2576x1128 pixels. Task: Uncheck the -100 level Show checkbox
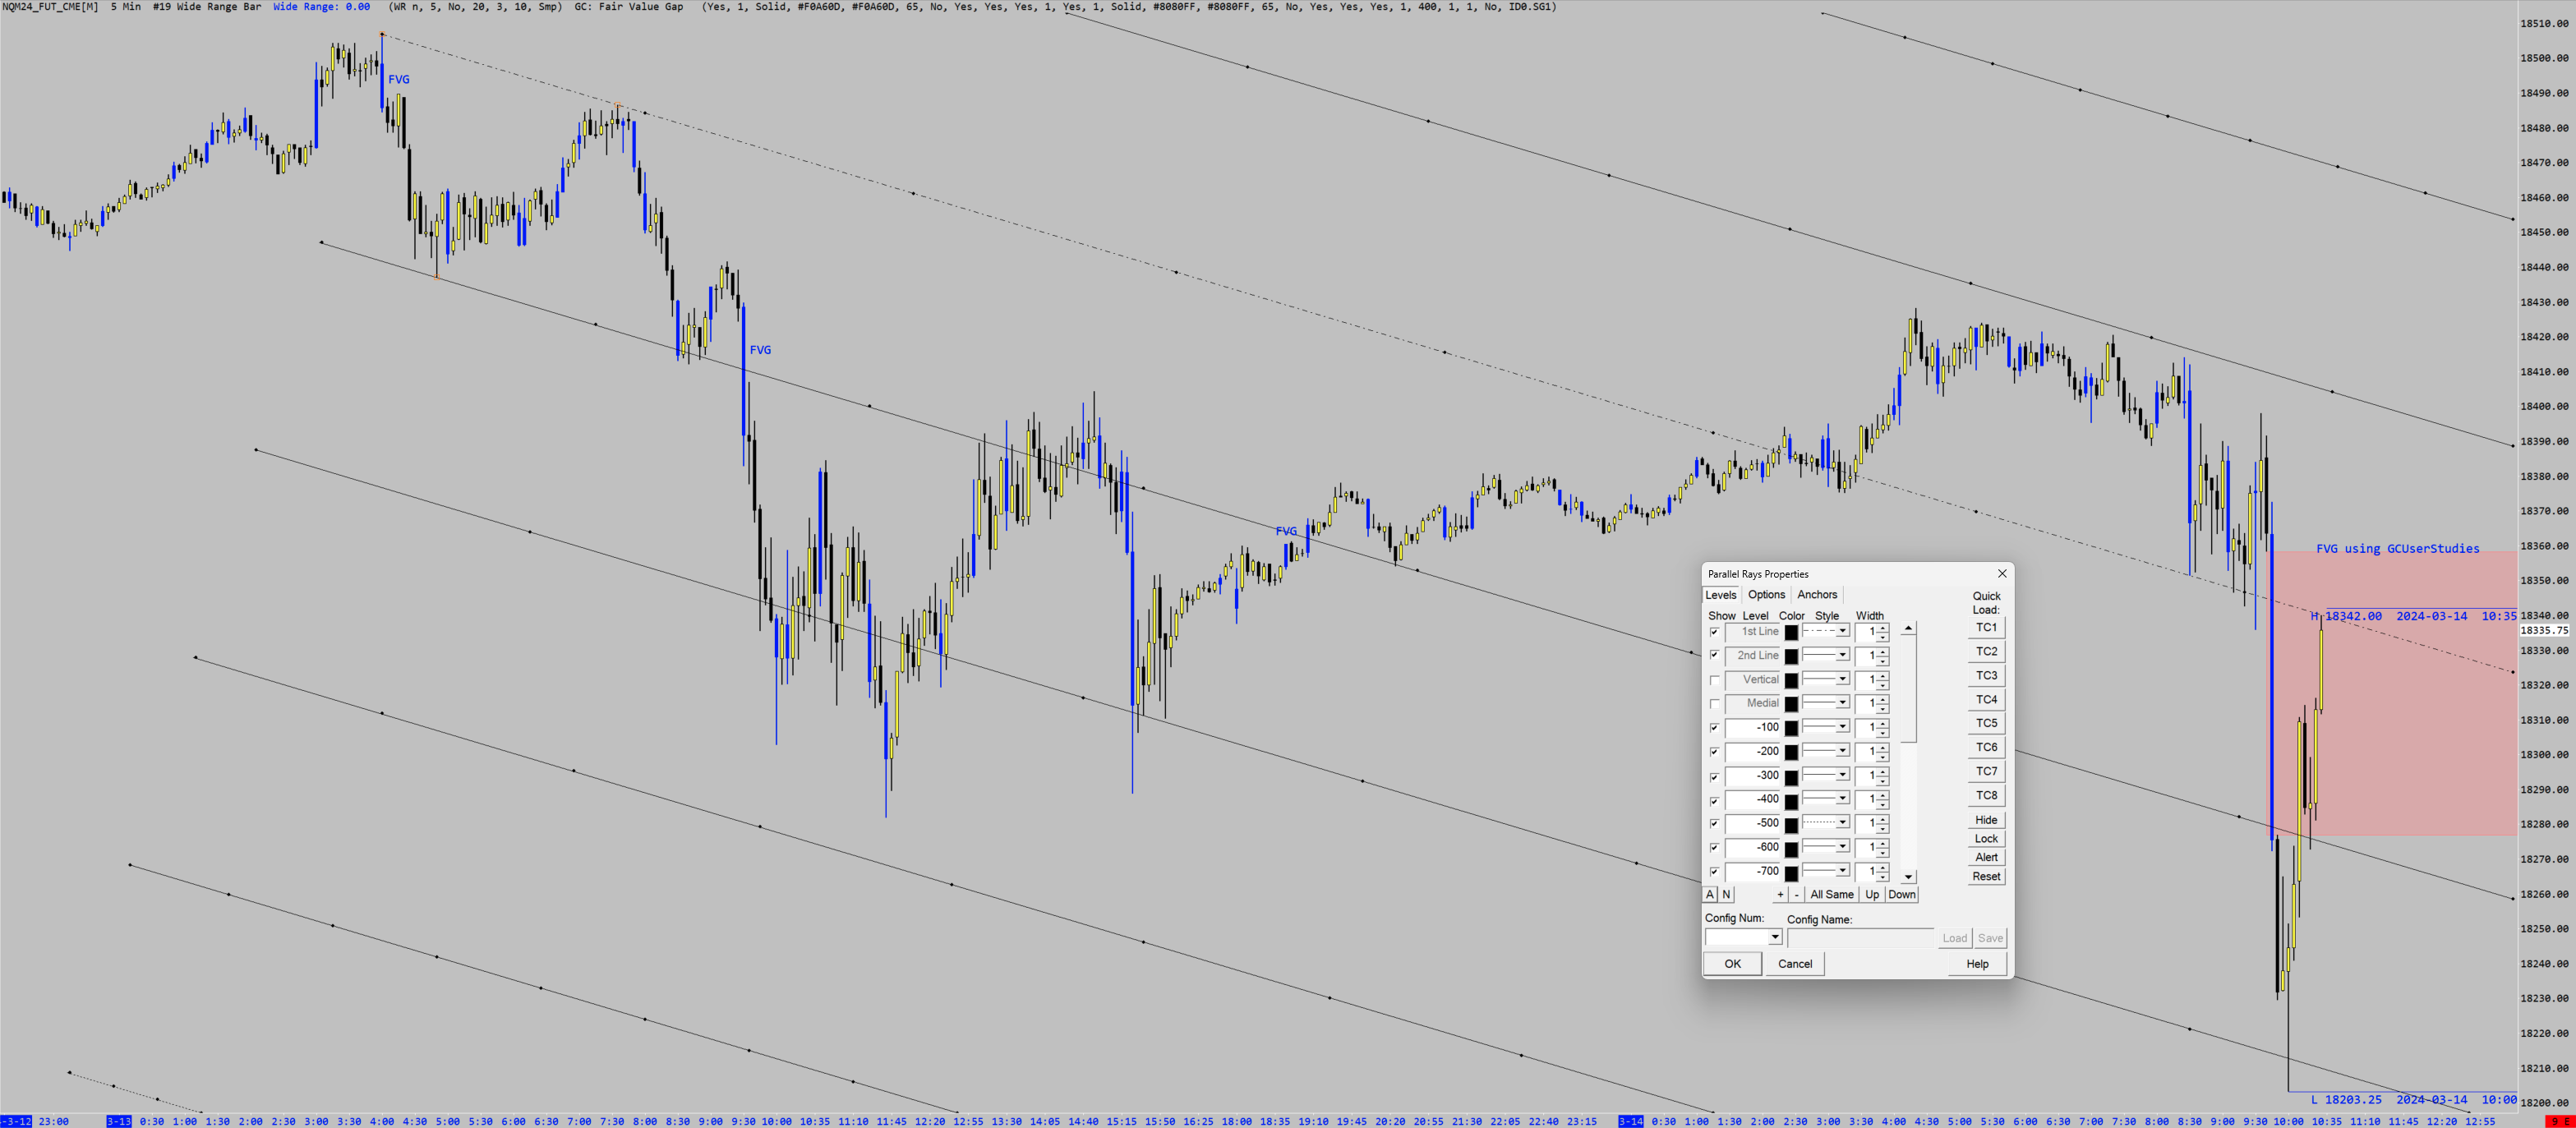coord(1715,728)
